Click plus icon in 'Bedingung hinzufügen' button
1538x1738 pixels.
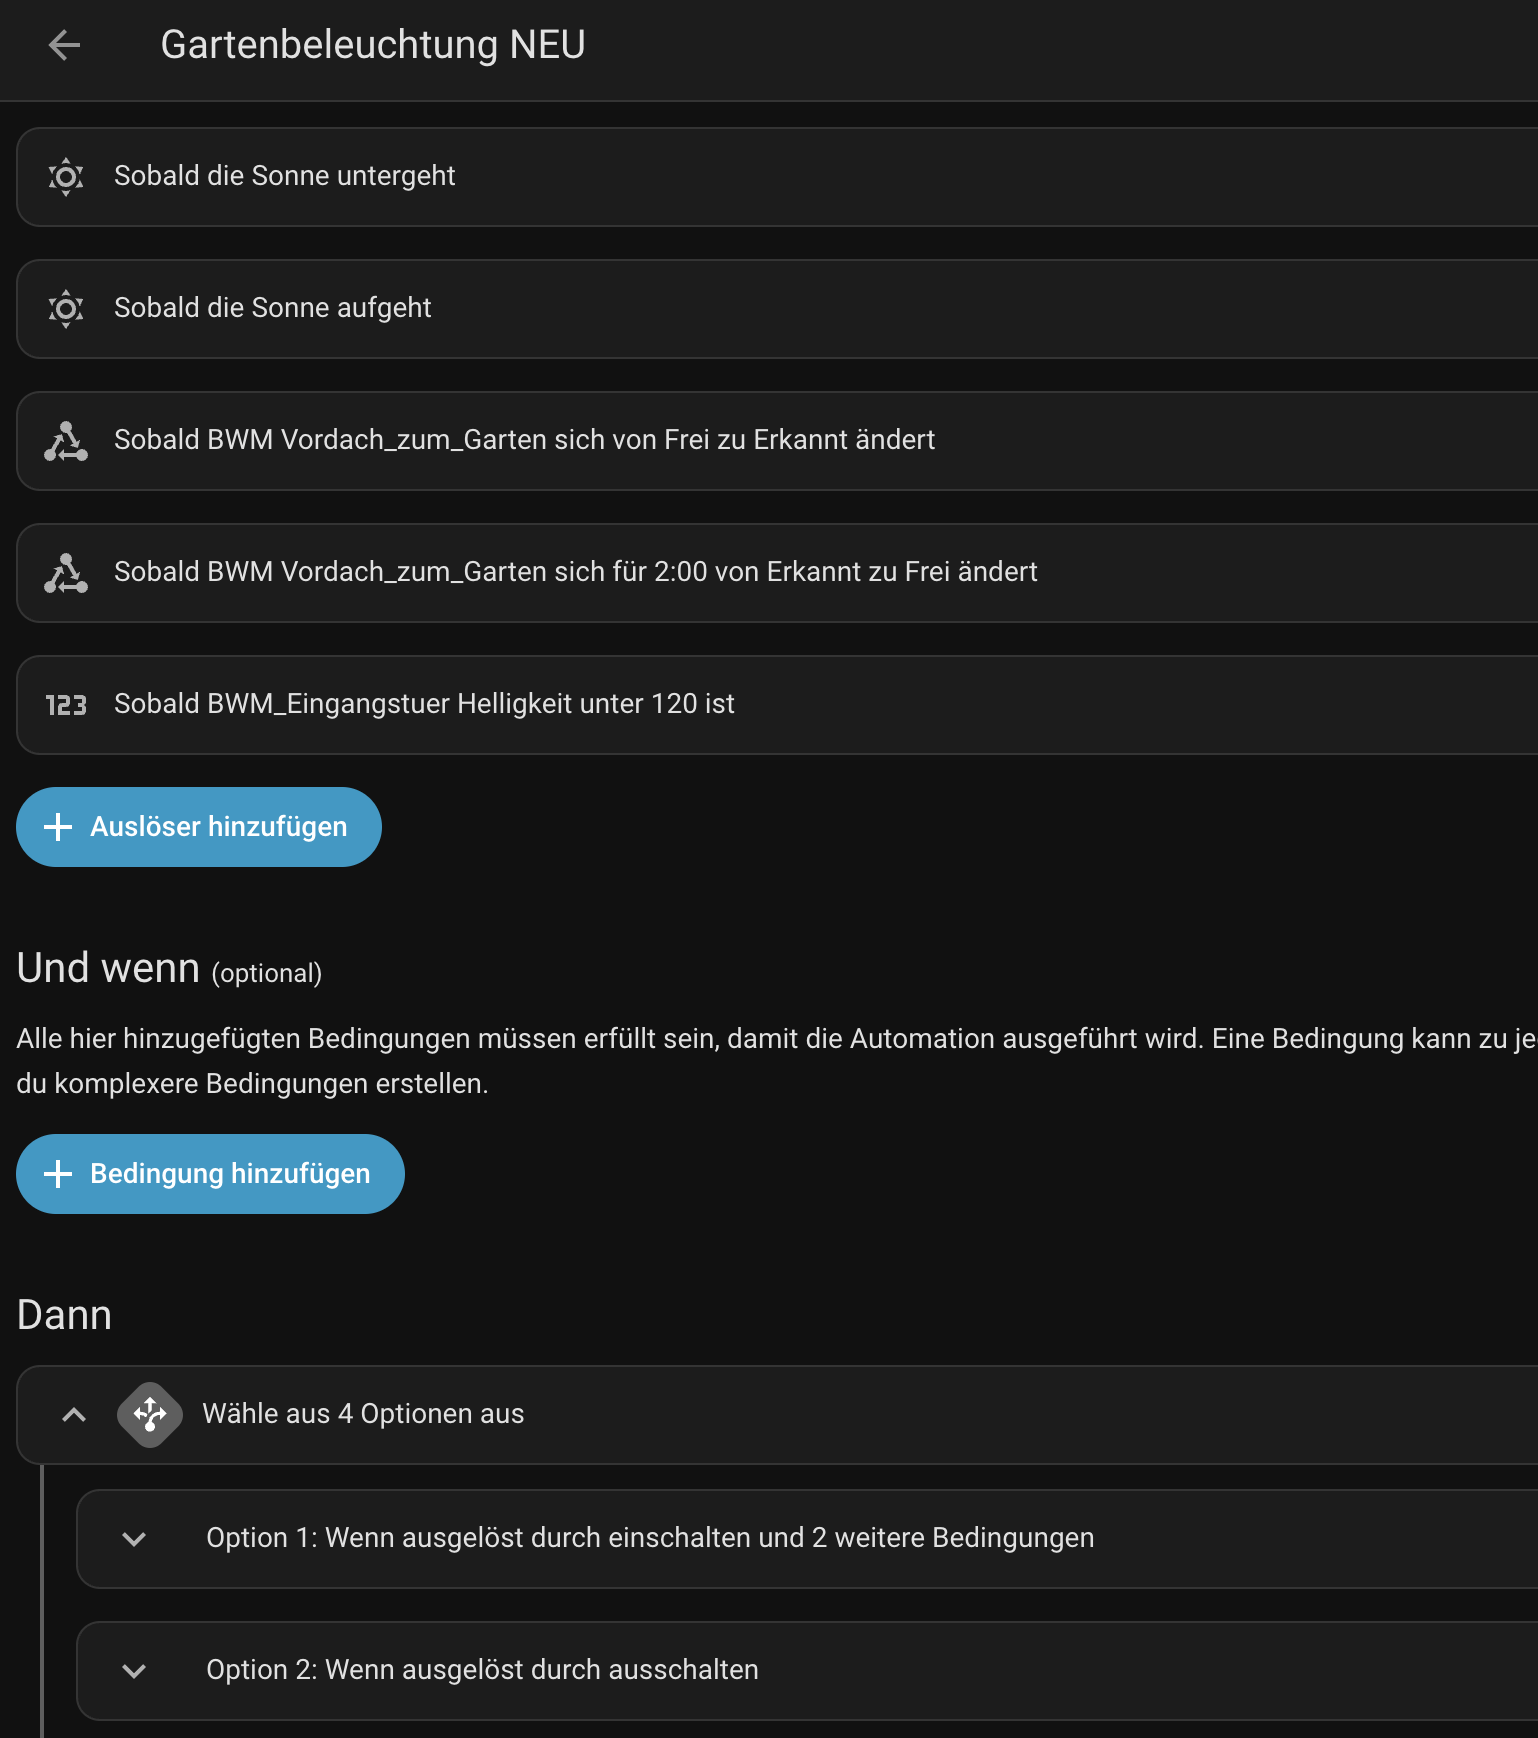tap(58, 1174)
